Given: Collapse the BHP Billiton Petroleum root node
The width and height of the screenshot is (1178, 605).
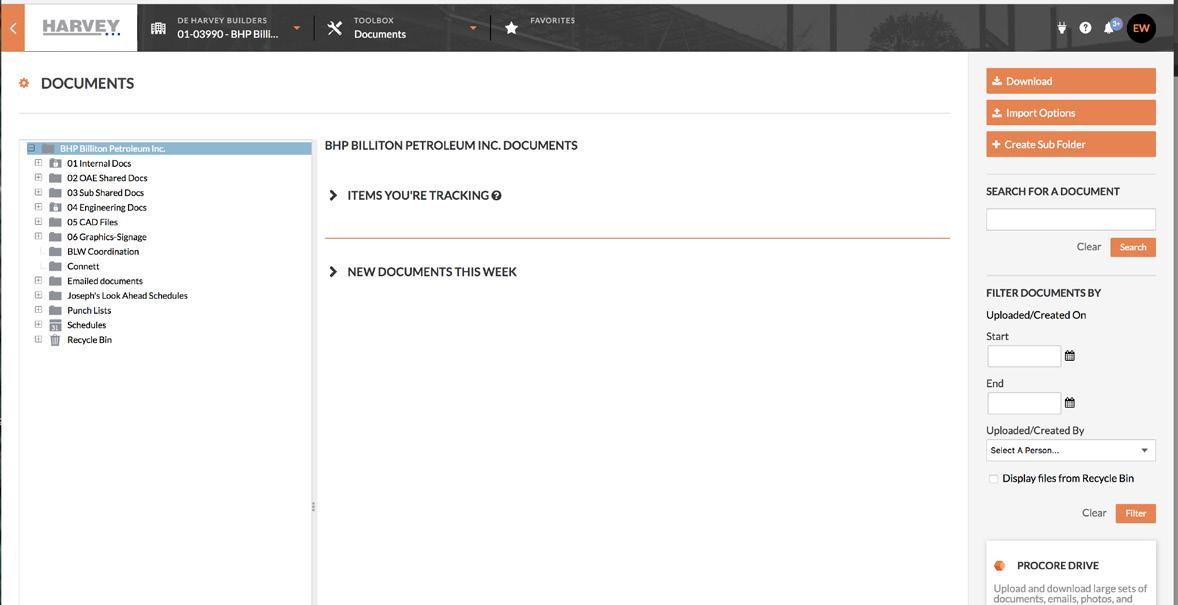Looking at the screenshot, I should (32, 149).
